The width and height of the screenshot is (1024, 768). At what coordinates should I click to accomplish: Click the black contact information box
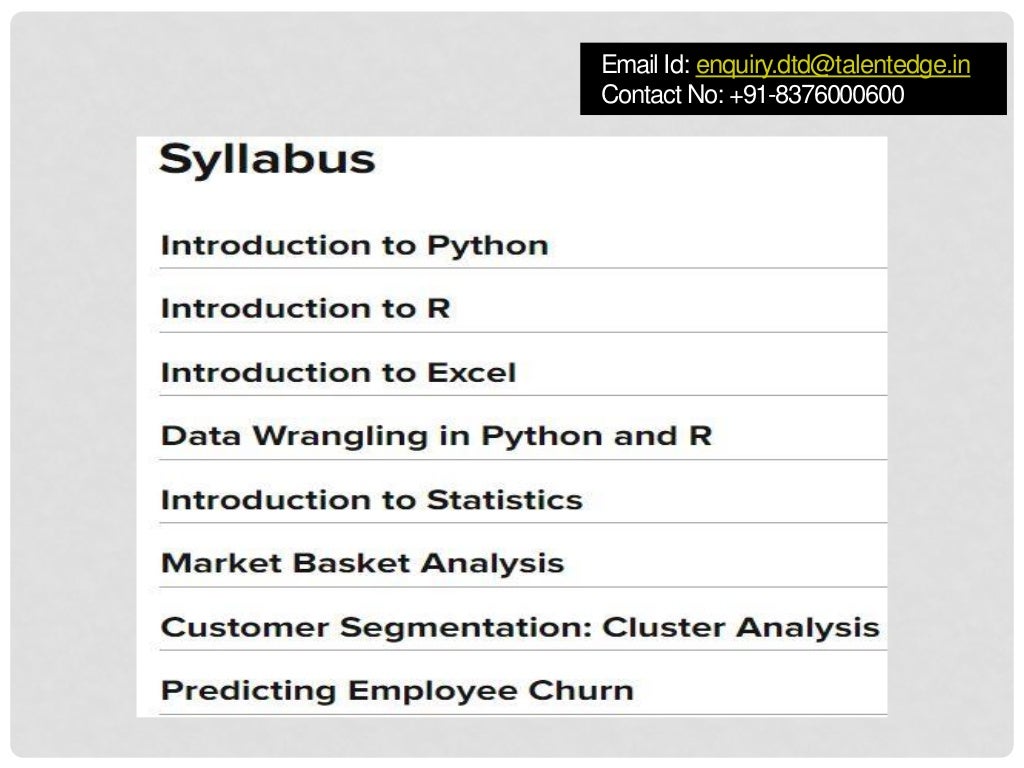[x=793, y=79]
